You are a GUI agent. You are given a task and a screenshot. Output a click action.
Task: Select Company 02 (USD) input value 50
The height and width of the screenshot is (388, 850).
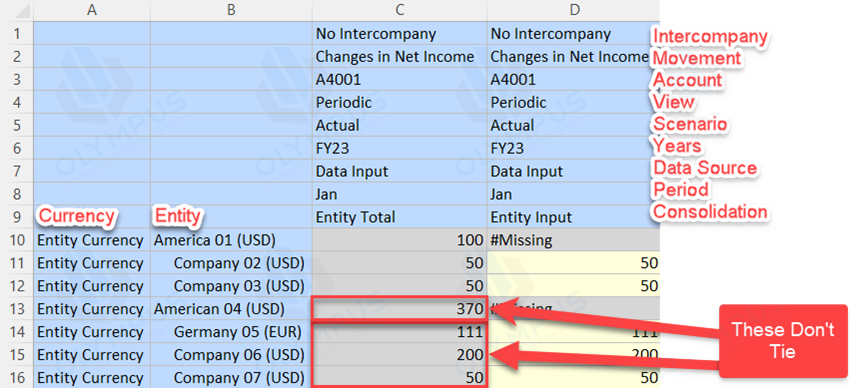(574, 263)
